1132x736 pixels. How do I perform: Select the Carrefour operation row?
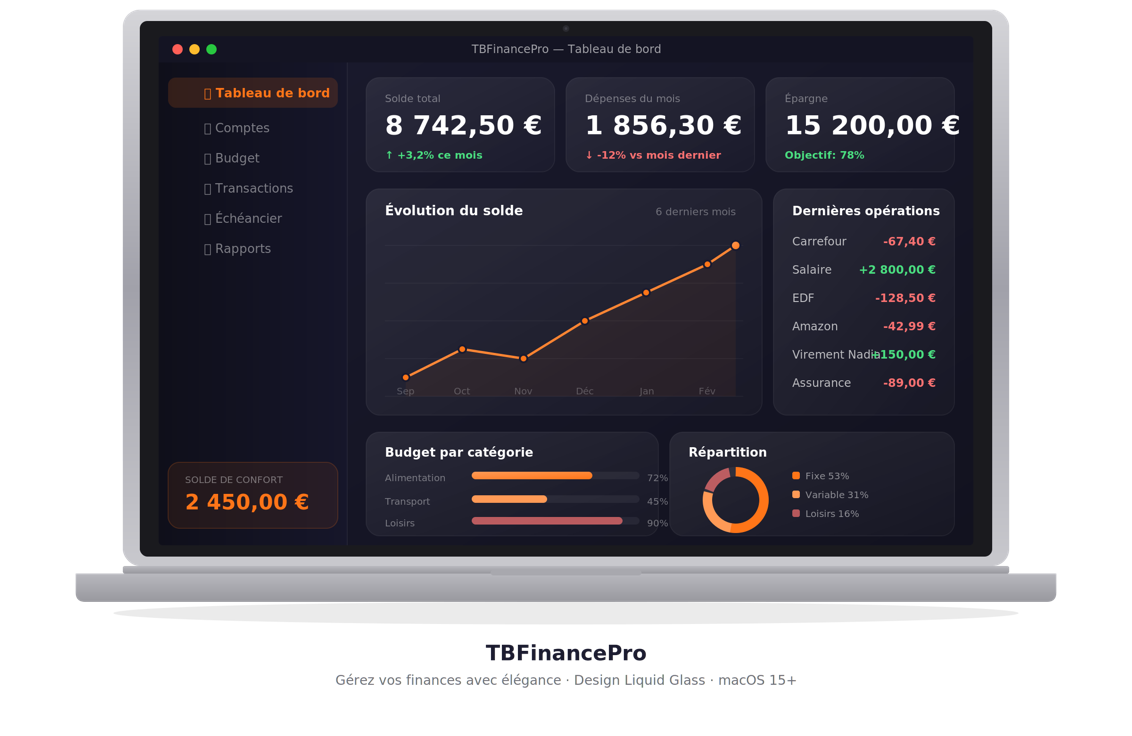(863, 241)
